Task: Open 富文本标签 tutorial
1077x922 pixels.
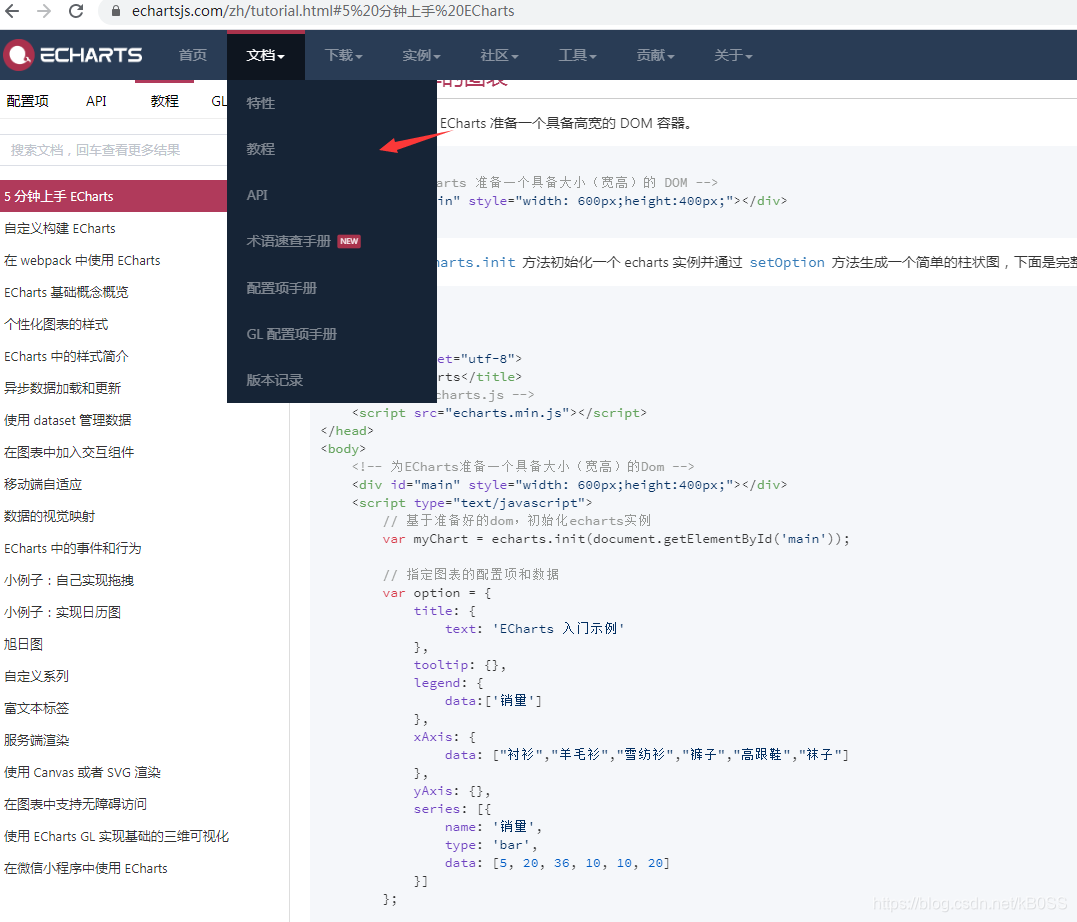Action: (36, 708)
